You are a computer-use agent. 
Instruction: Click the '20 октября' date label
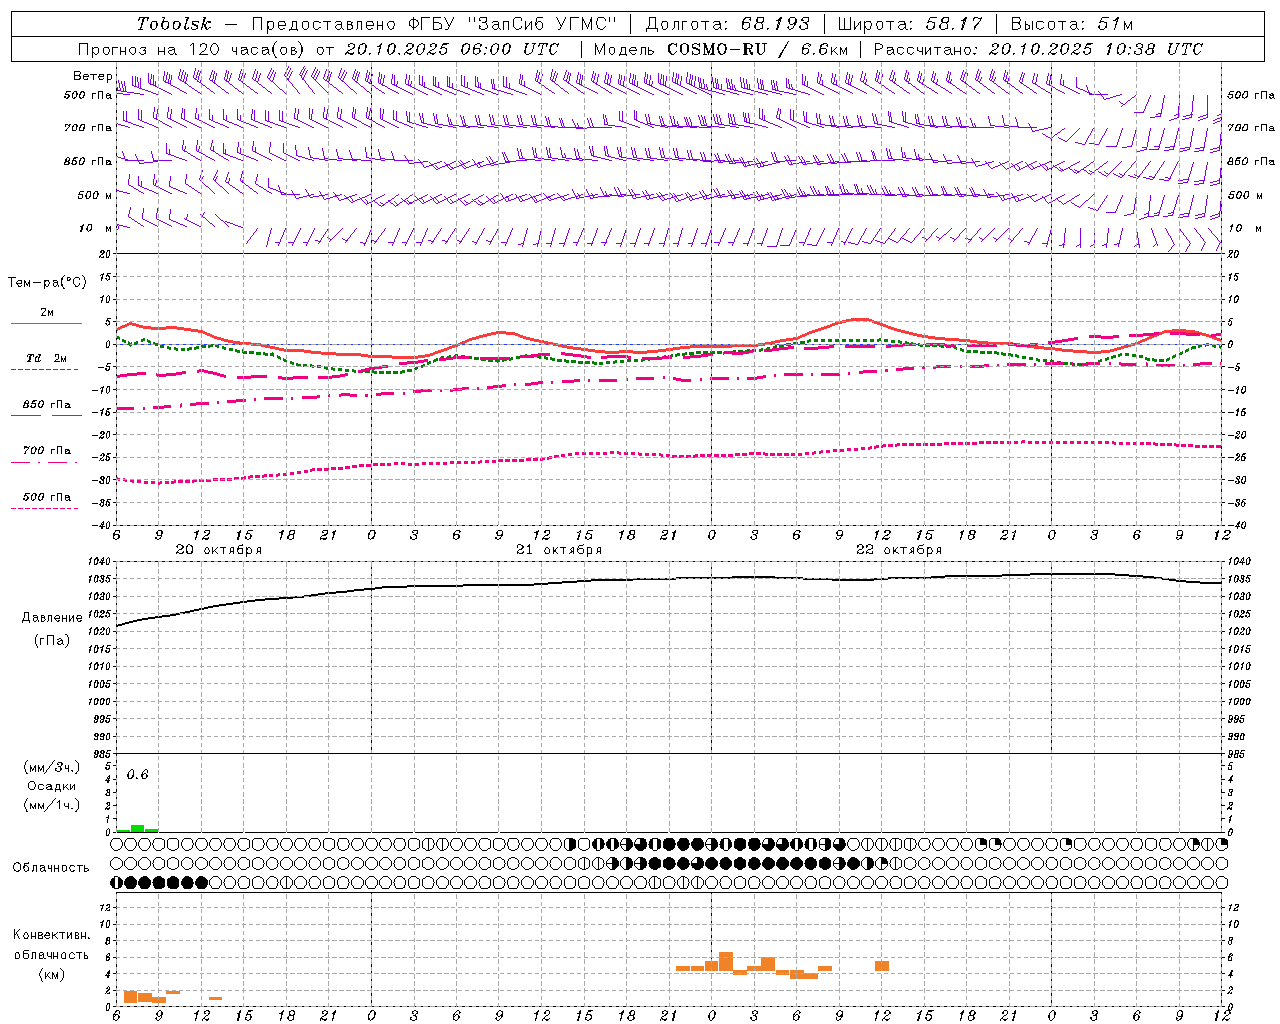[219, 549]
